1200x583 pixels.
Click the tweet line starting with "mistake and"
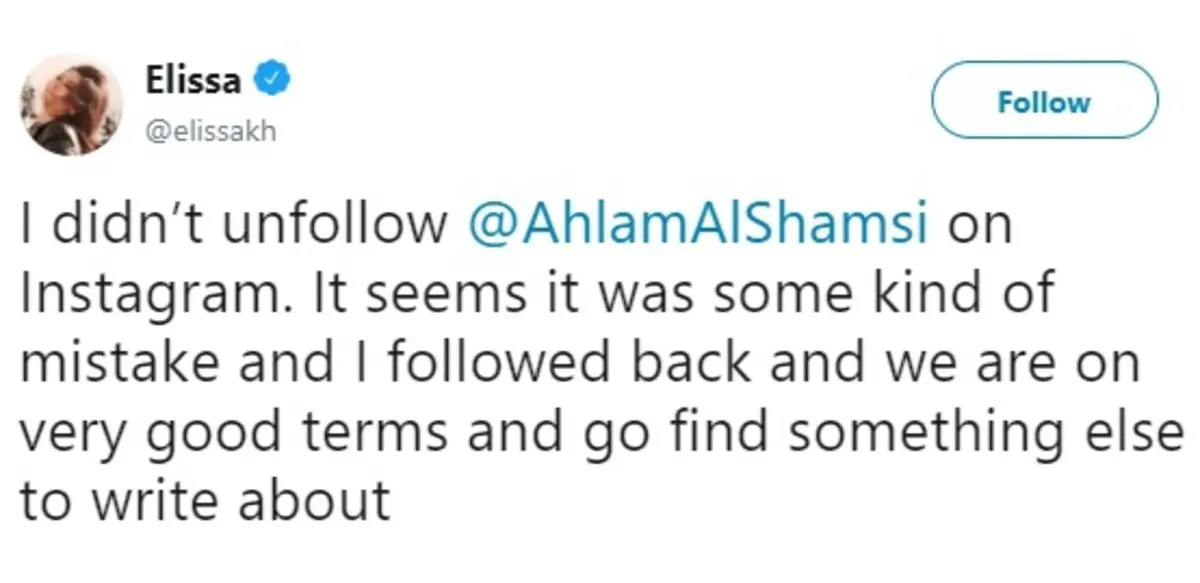[580, 365]
